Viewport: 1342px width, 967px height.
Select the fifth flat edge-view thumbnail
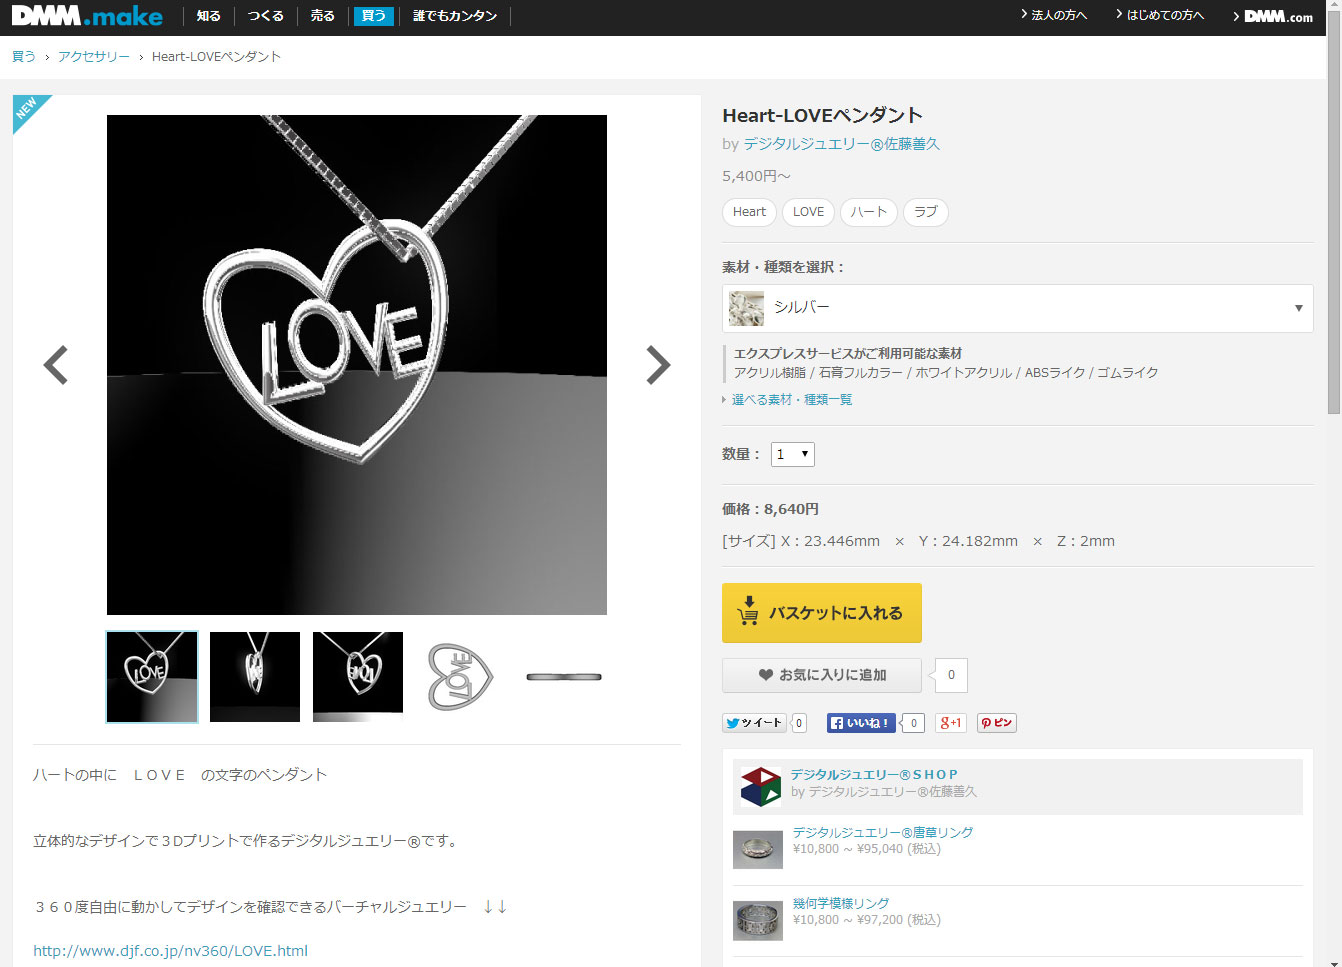564,677
